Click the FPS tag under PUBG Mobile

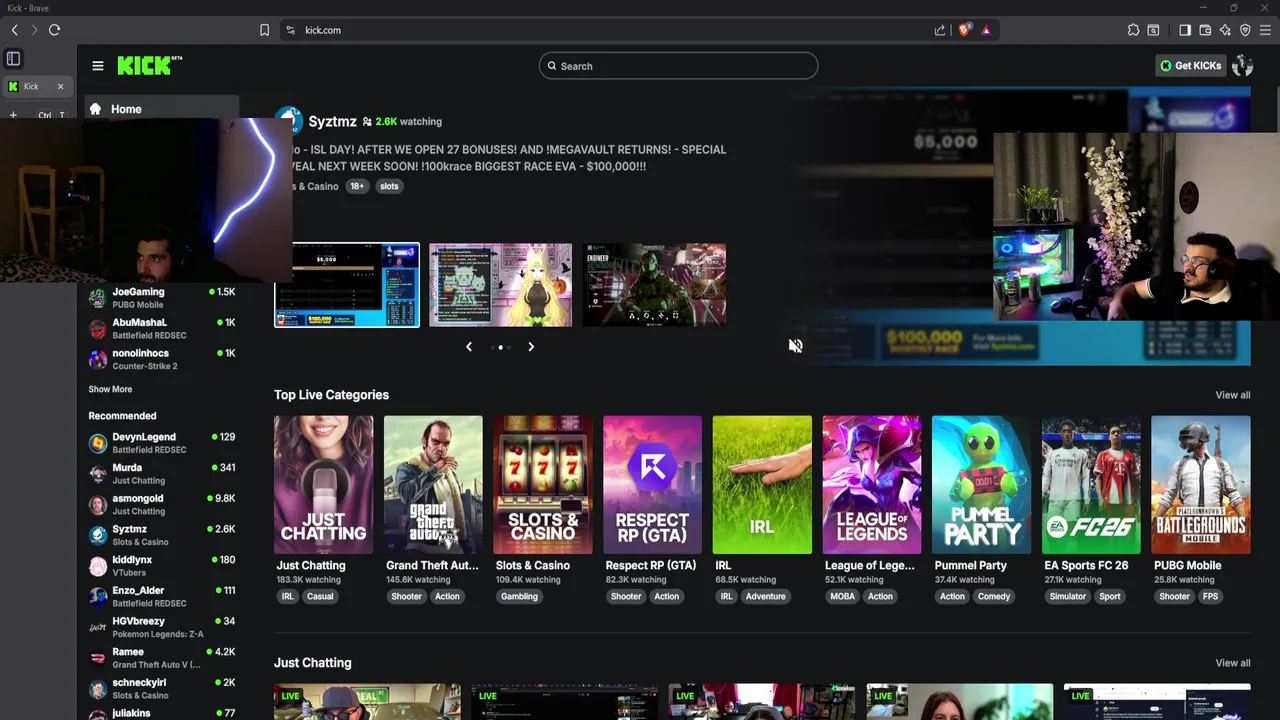click(1210, 597)
